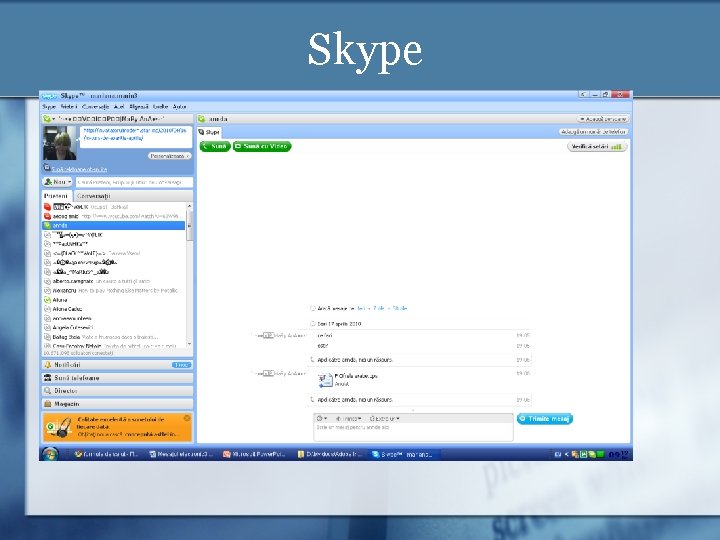Open the Magazin section
The width and height of the screenshot is (720, 540).
(118, 404)
